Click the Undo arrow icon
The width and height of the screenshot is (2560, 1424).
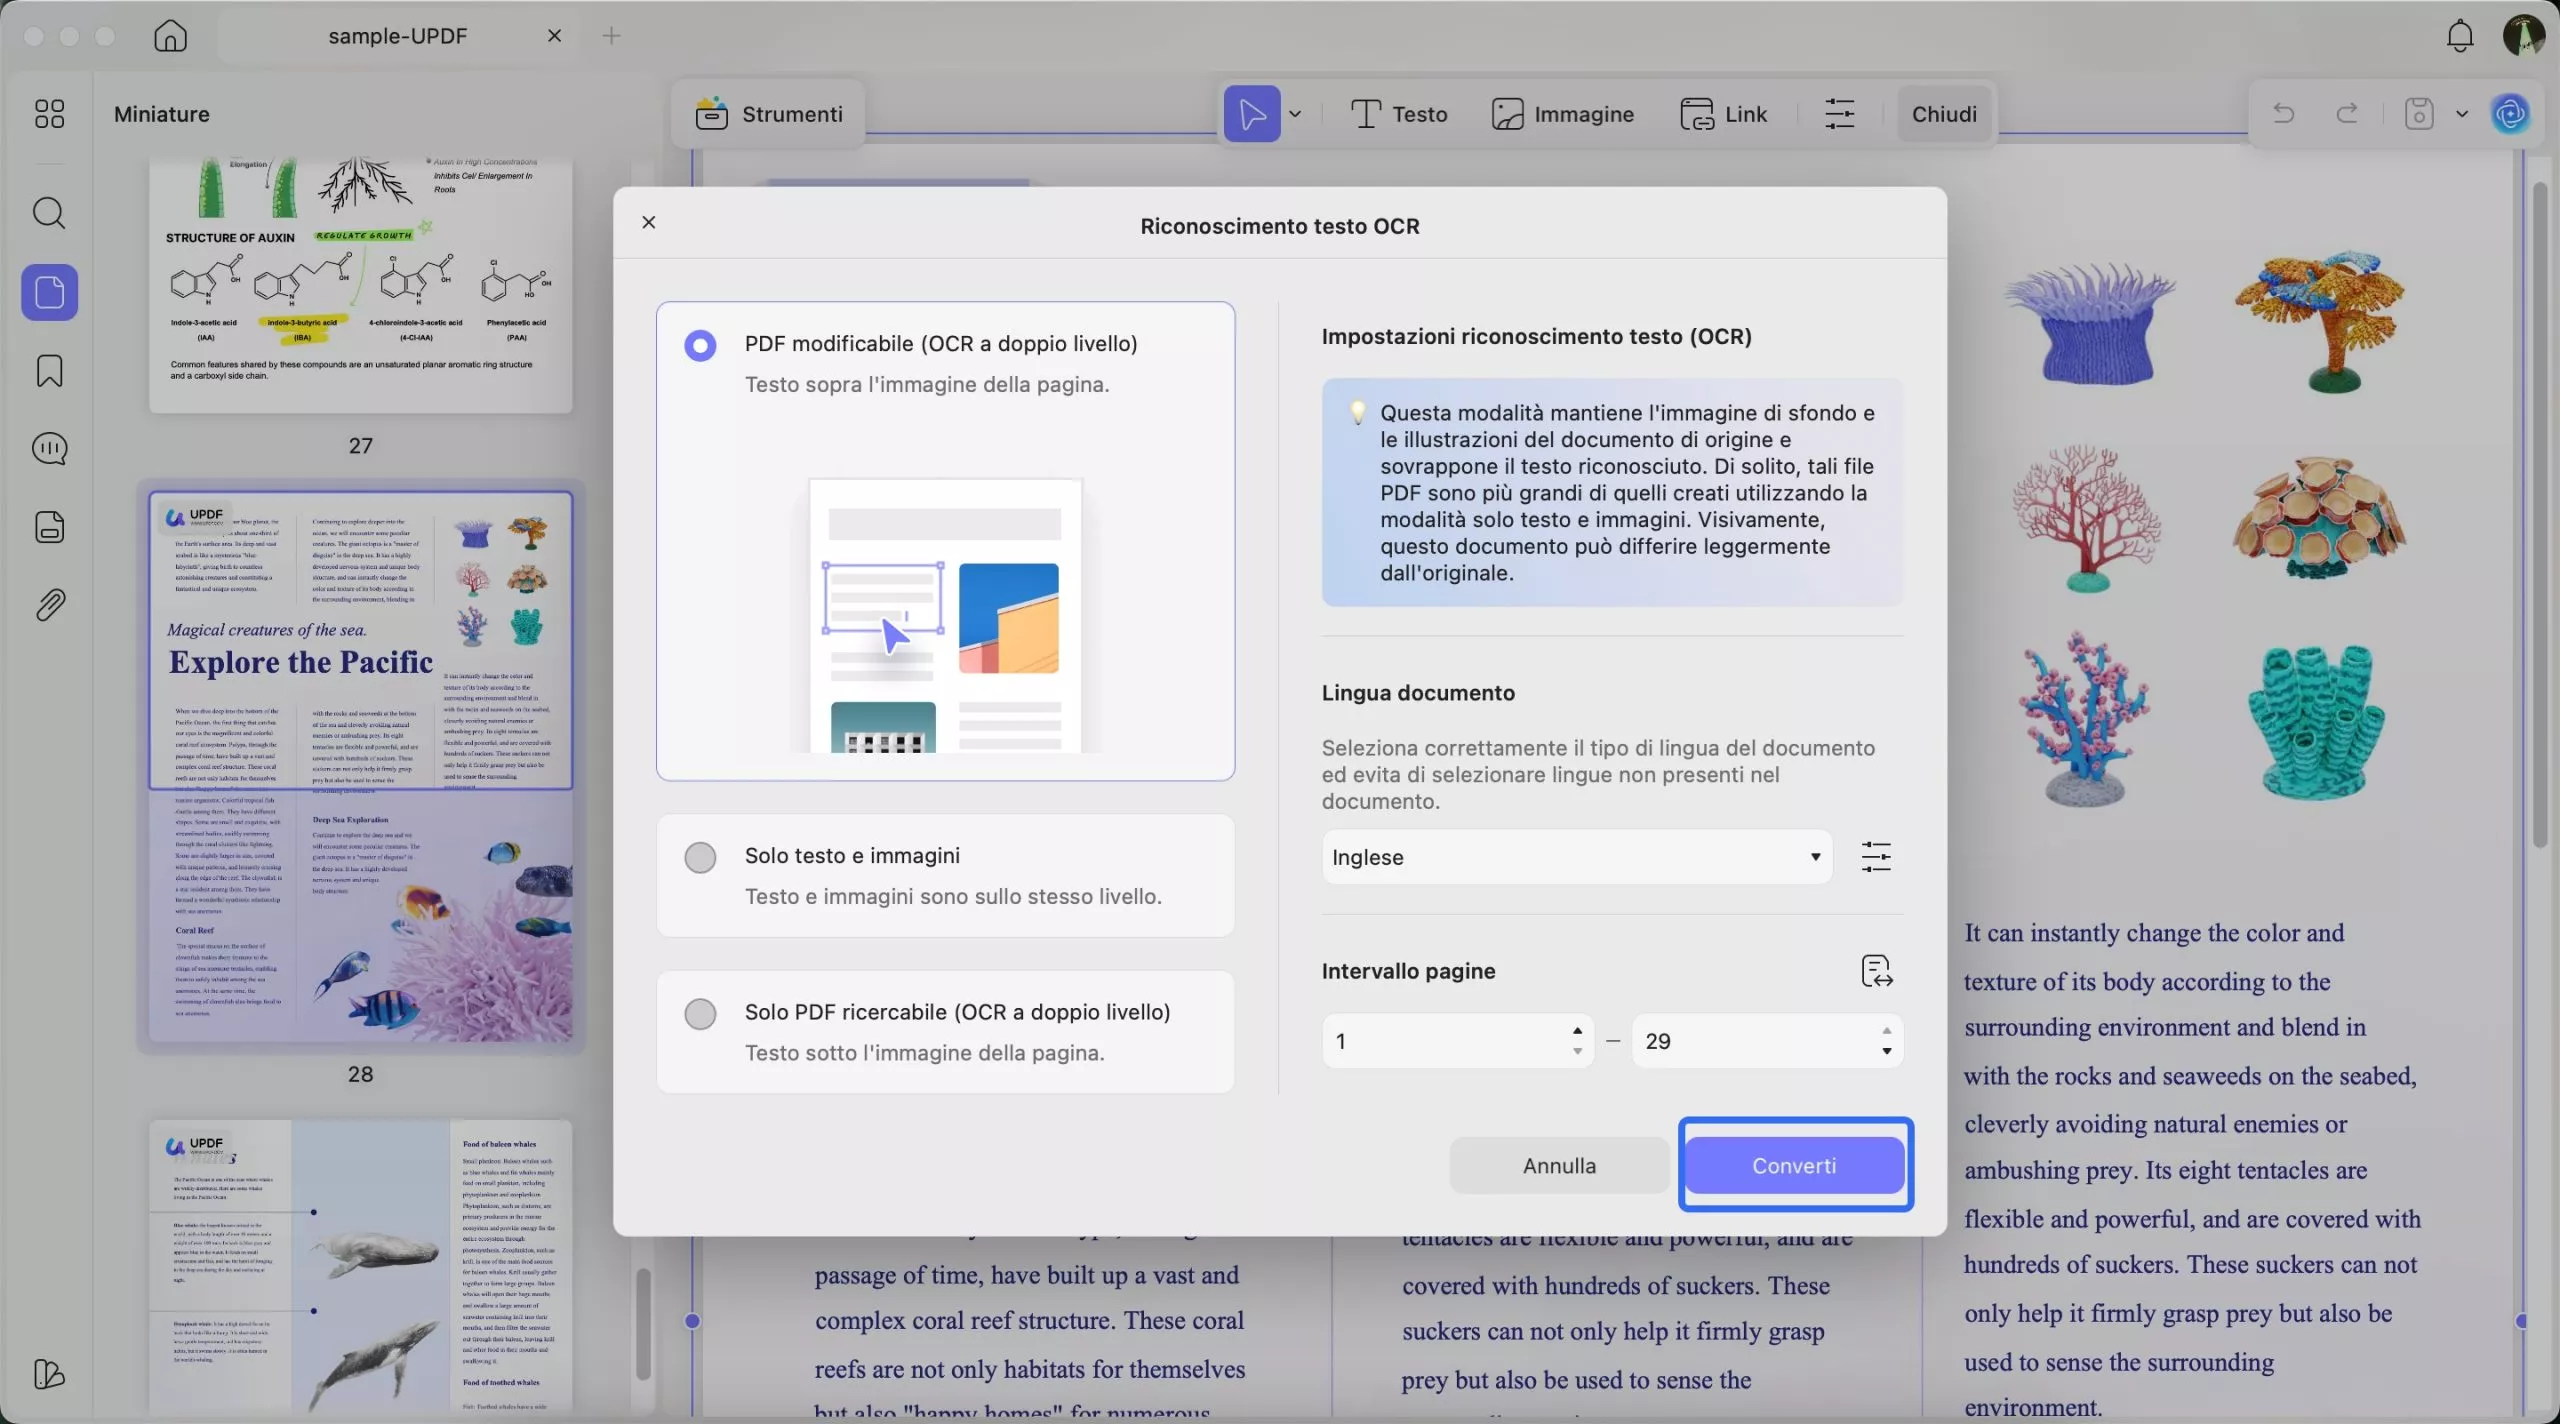click(2283, 113)
